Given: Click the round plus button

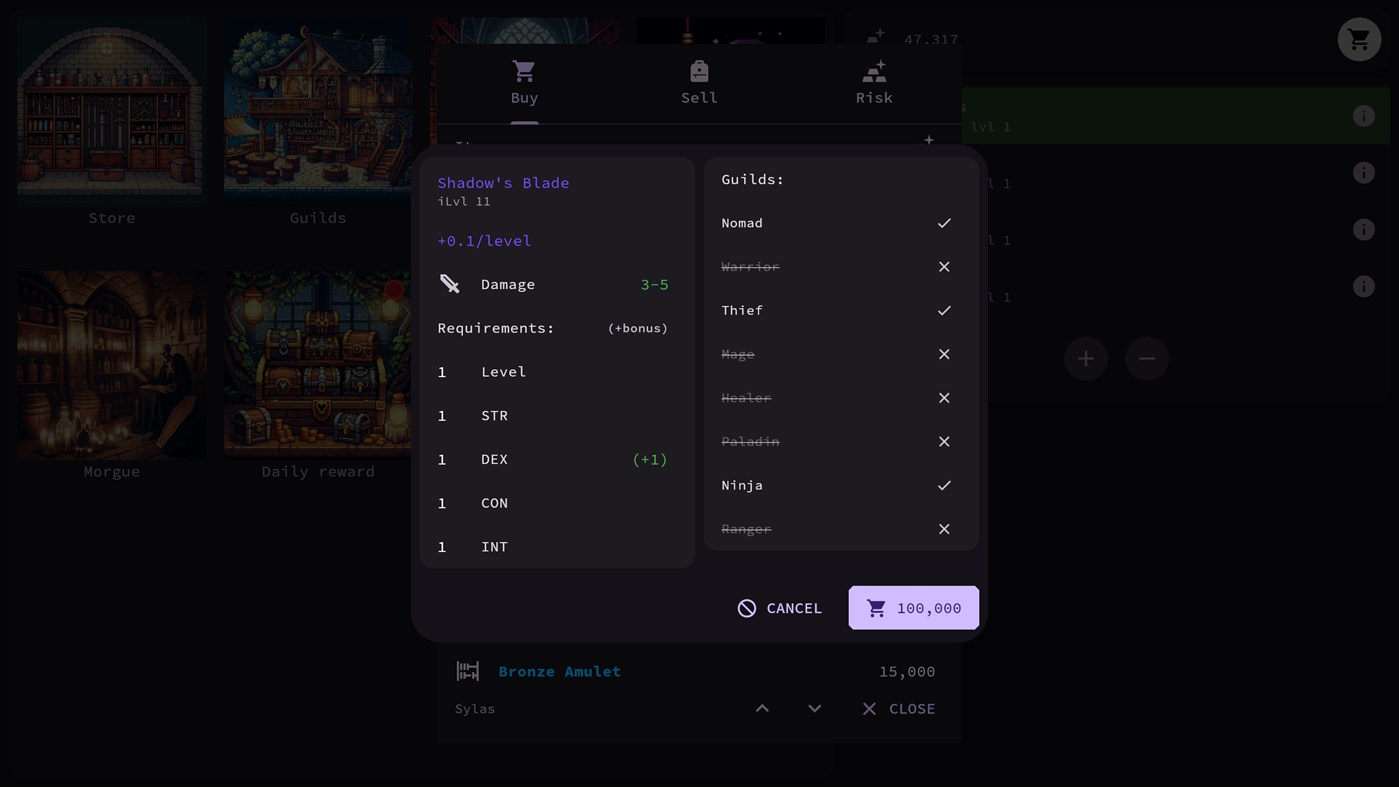Looking at the screenshot, I should point(1085,358).
